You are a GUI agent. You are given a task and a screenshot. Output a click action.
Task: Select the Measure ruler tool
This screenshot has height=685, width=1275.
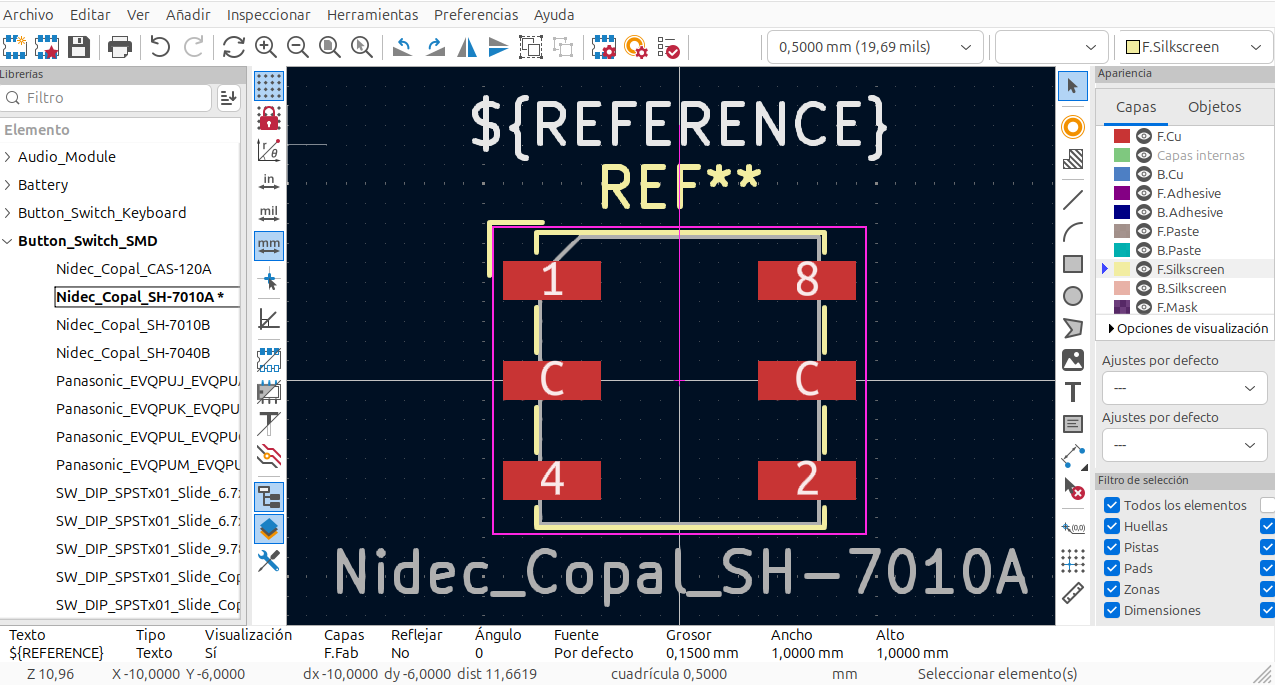(x=1072, y=593)
